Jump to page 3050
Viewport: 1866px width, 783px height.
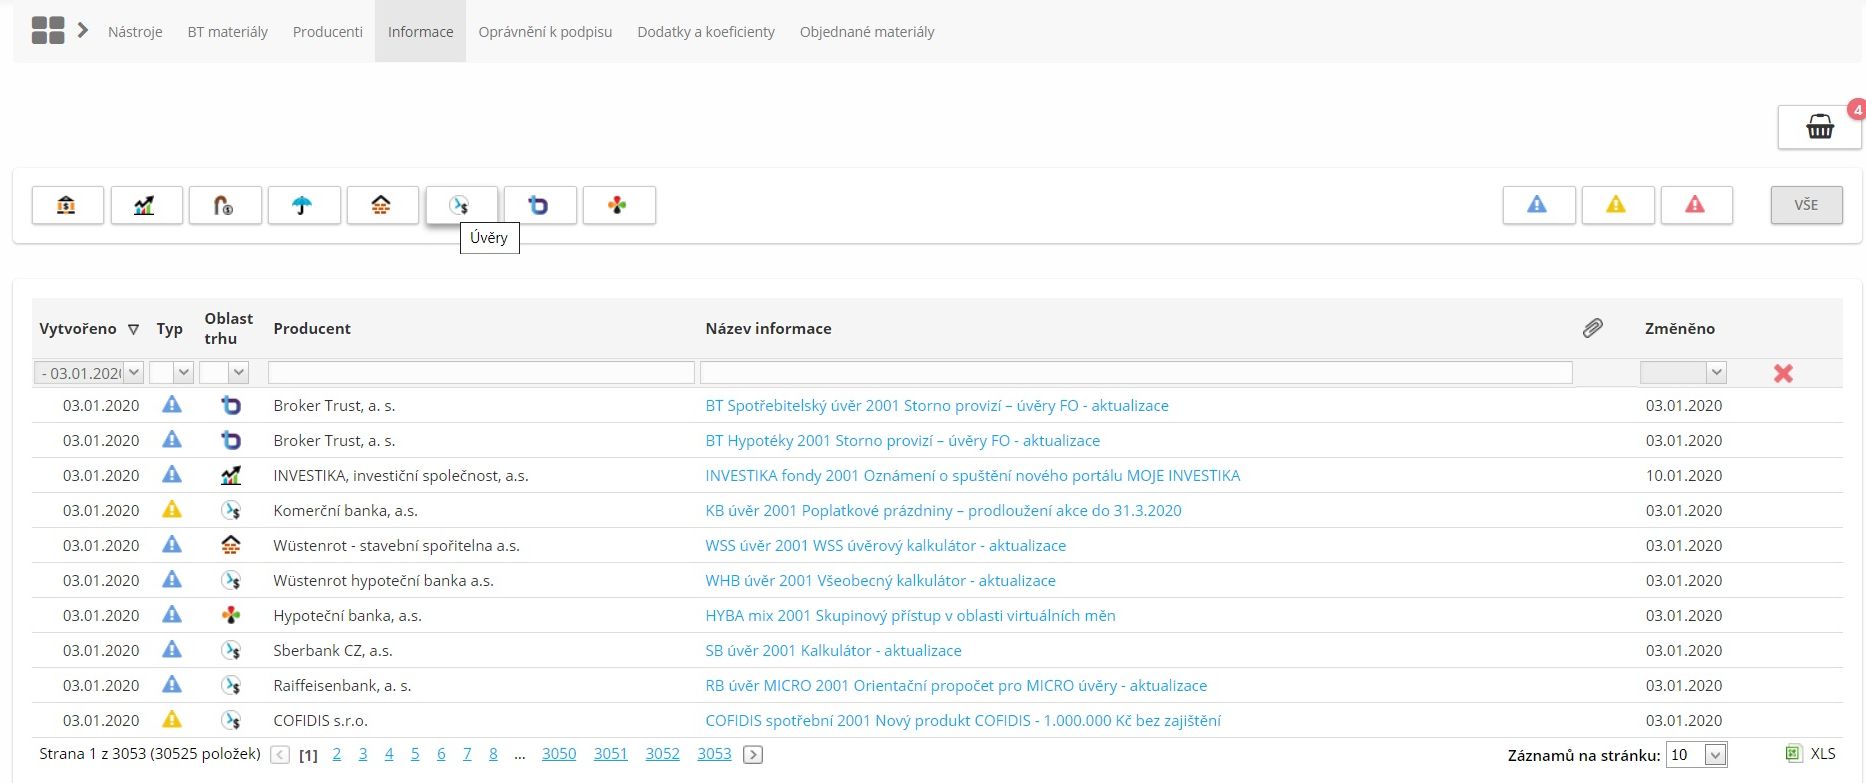pos(559,754)
